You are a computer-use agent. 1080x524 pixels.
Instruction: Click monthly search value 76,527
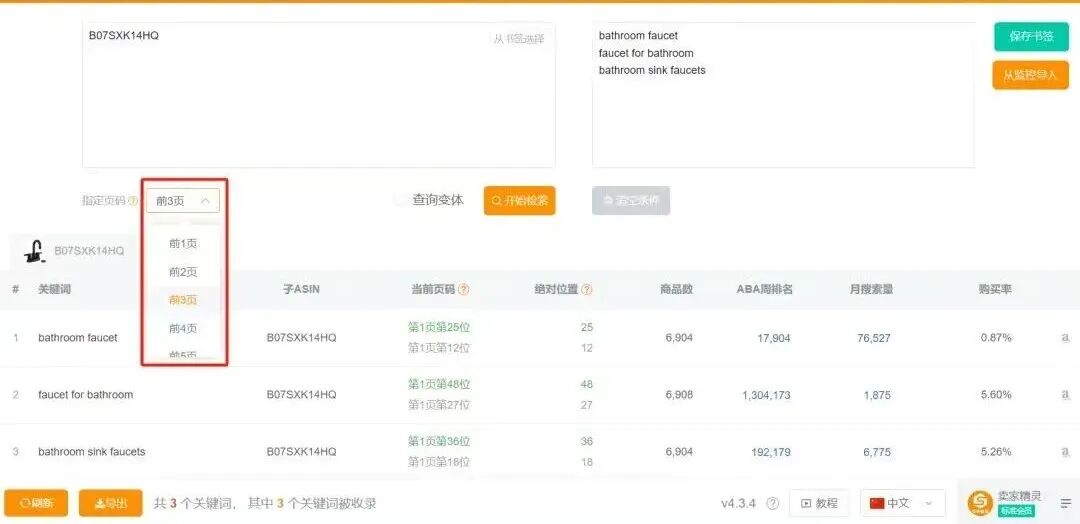(873, 338)
